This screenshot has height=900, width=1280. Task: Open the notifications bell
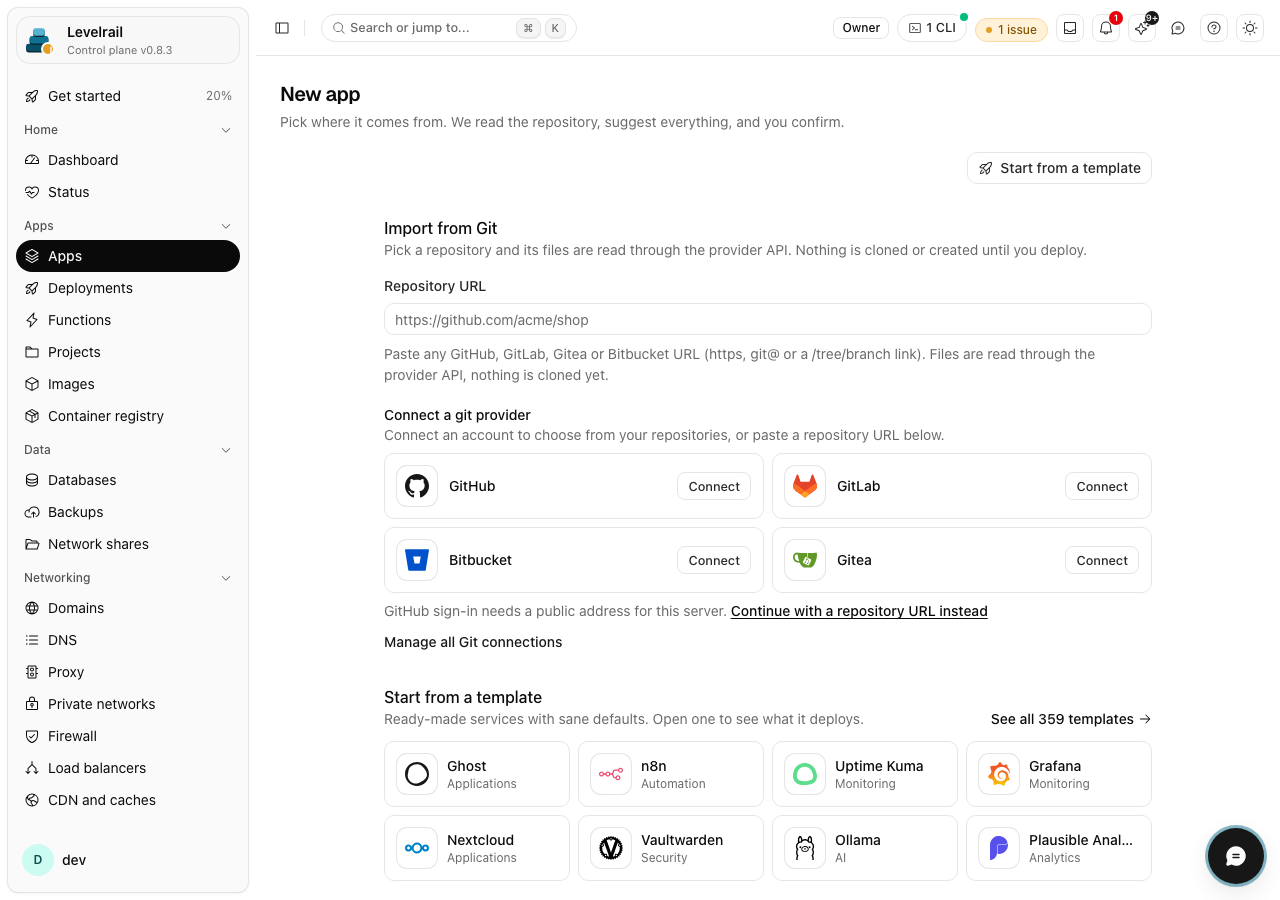click(x=1106, y=28)
